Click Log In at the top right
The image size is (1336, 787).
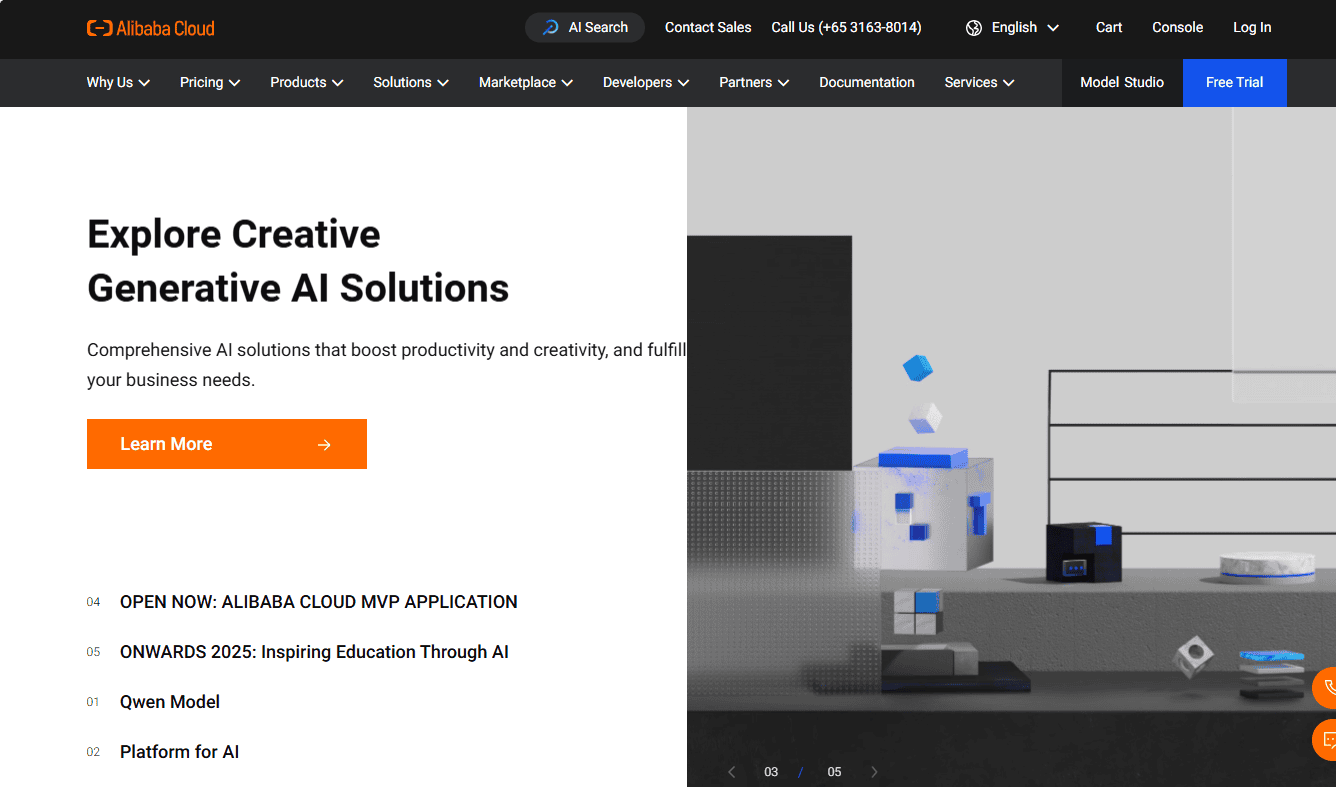(1252, 27)
